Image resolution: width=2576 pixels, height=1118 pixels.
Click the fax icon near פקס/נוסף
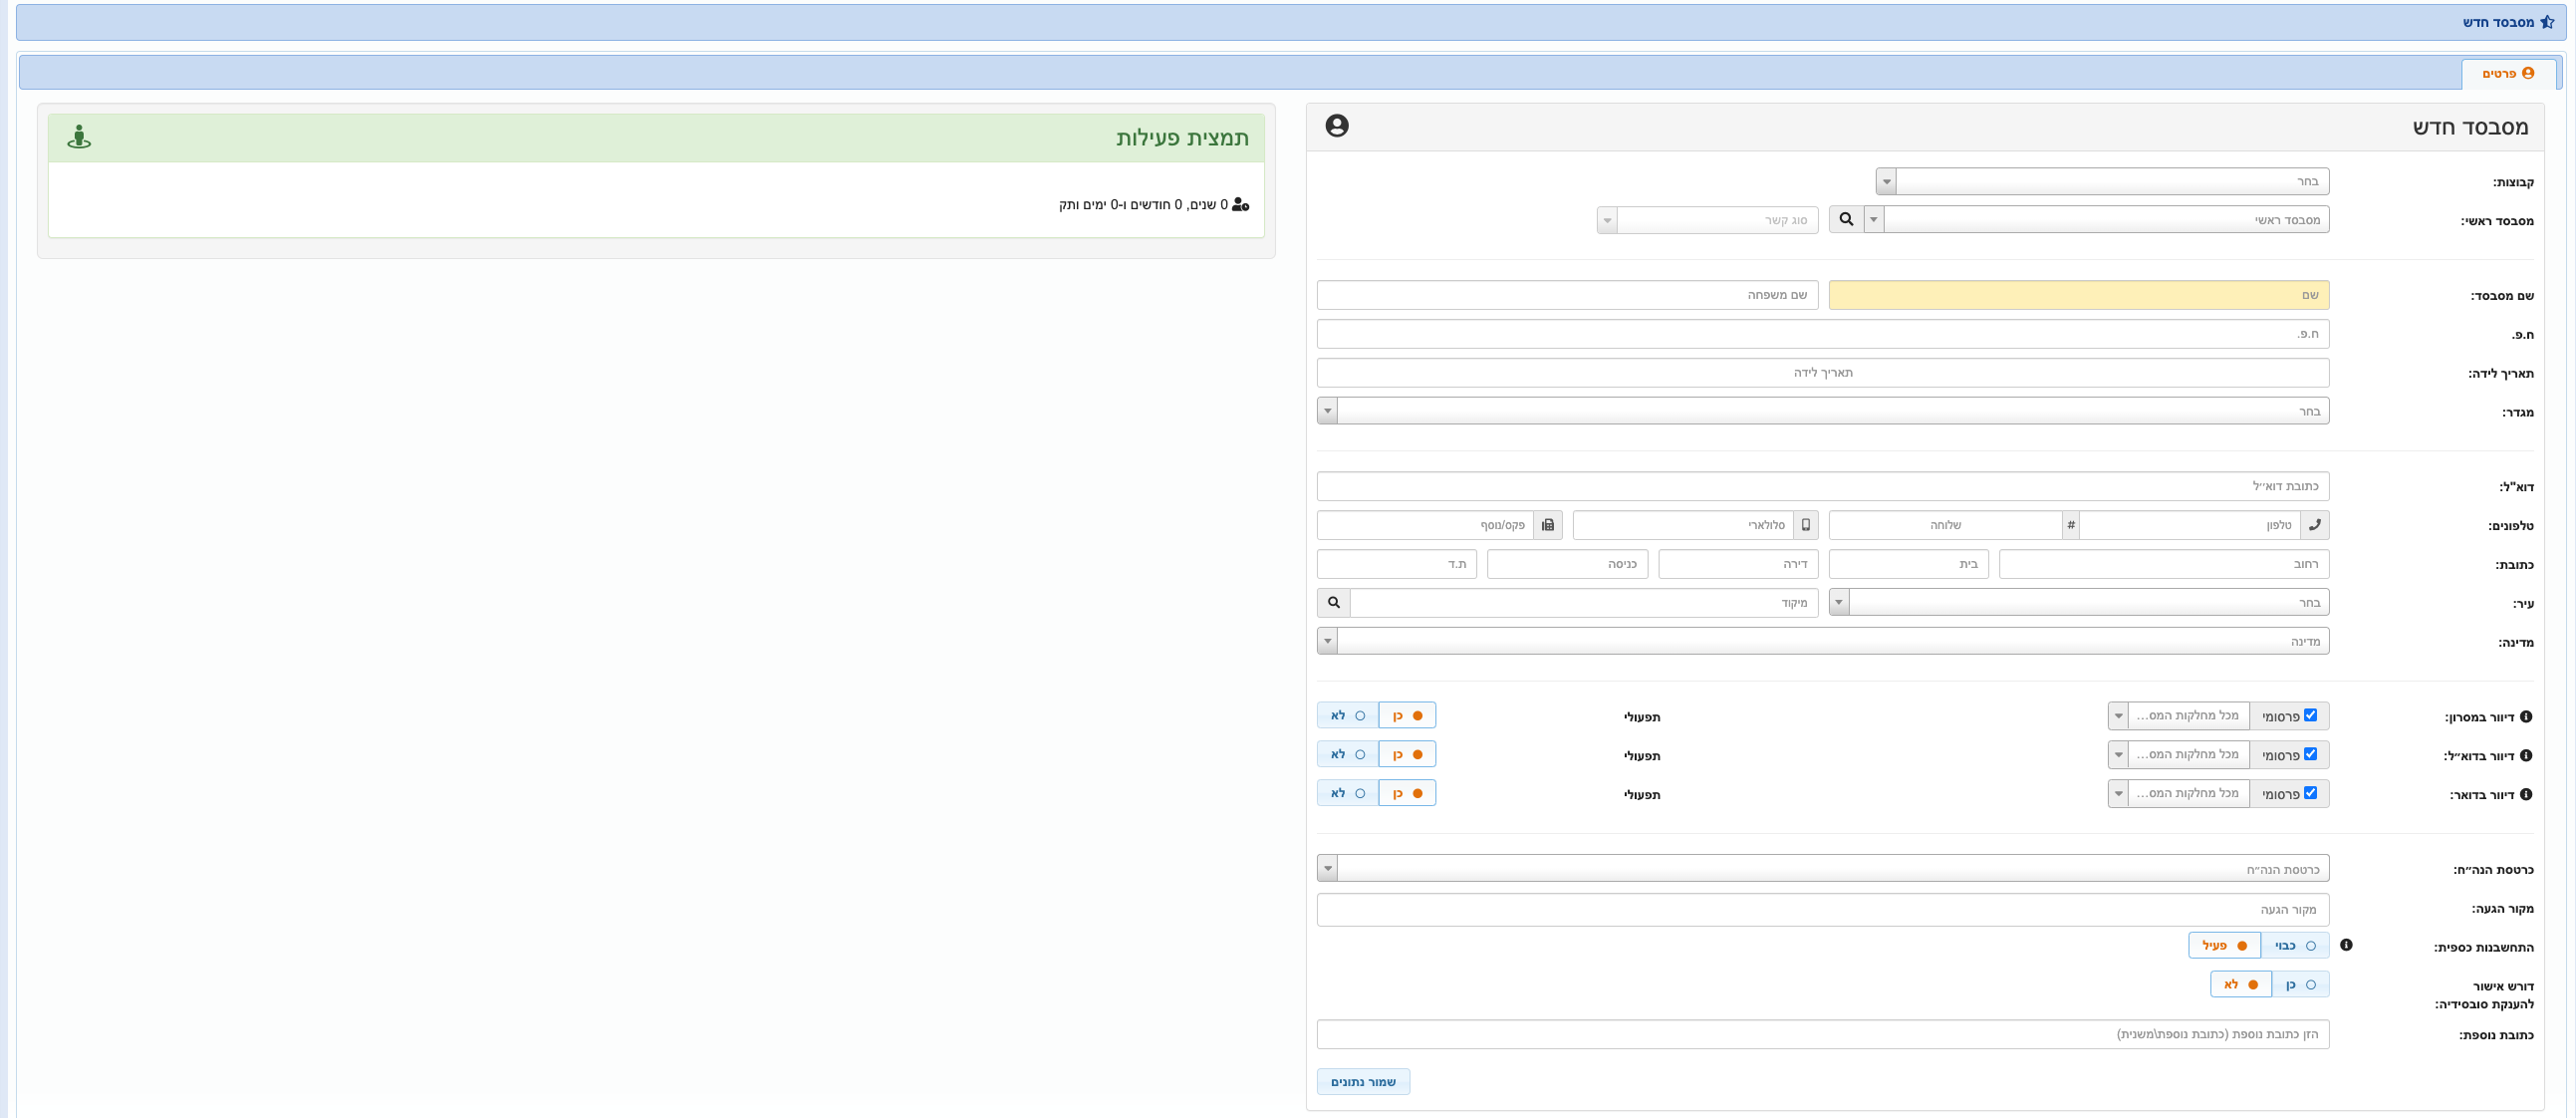1548,525
